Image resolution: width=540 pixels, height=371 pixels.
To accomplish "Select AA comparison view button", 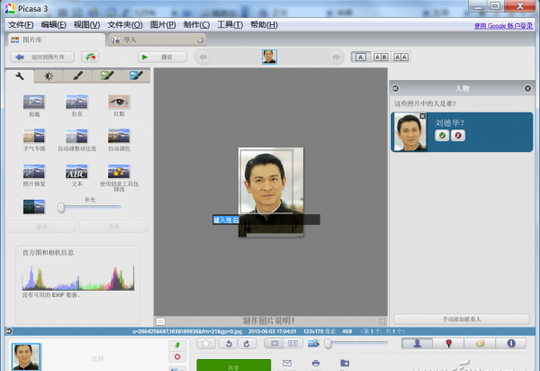I will [x=401, y=57].
